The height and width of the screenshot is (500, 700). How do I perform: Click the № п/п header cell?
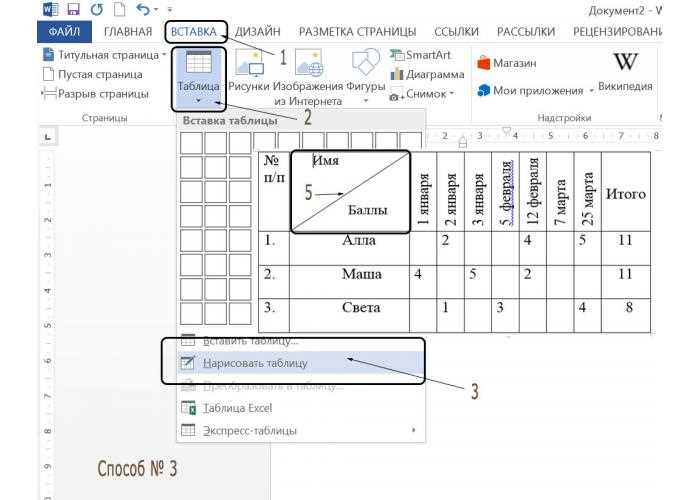pyautogui.click(x=274, y=192)
